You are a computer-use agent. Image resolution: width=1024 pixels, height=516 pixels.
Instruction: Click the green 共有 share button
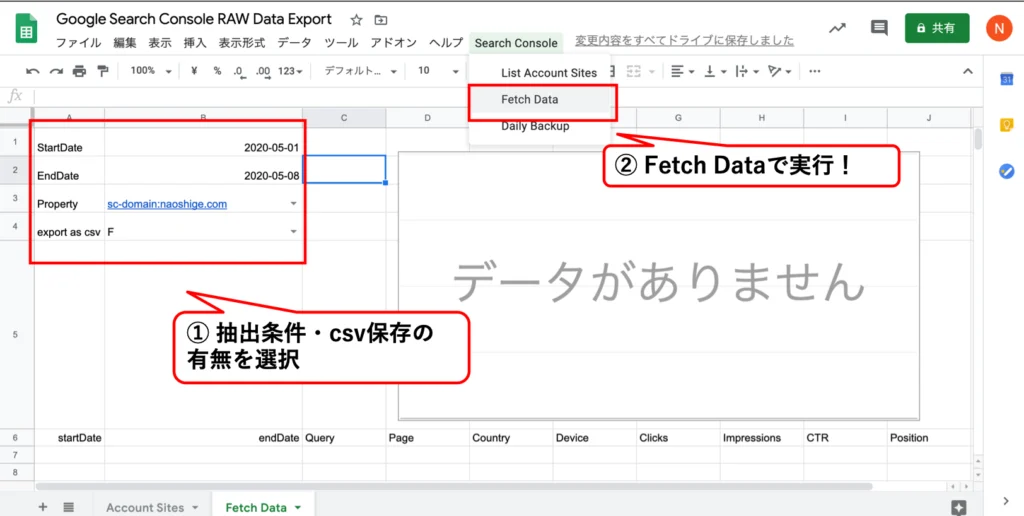coord(936,28)
